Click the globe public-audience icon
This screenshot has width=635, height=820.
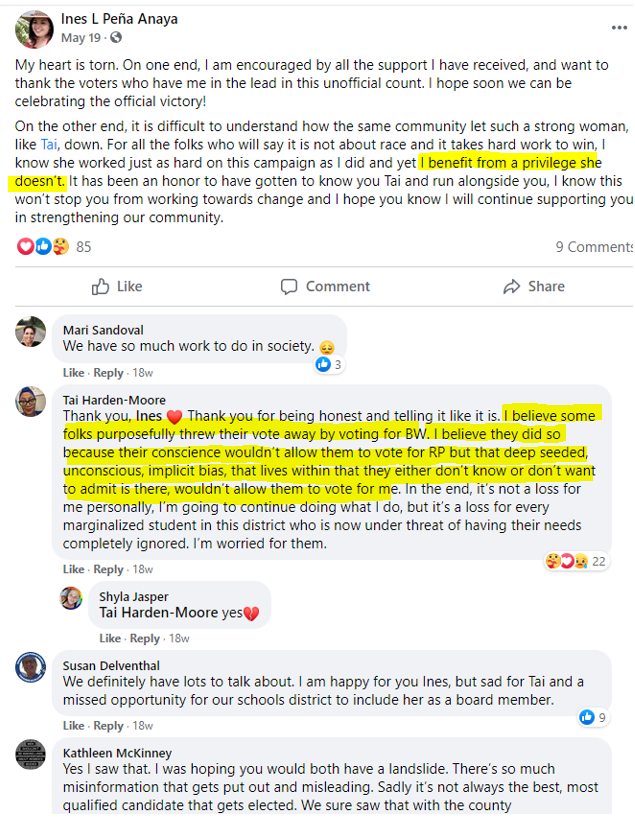click(116, 38)
